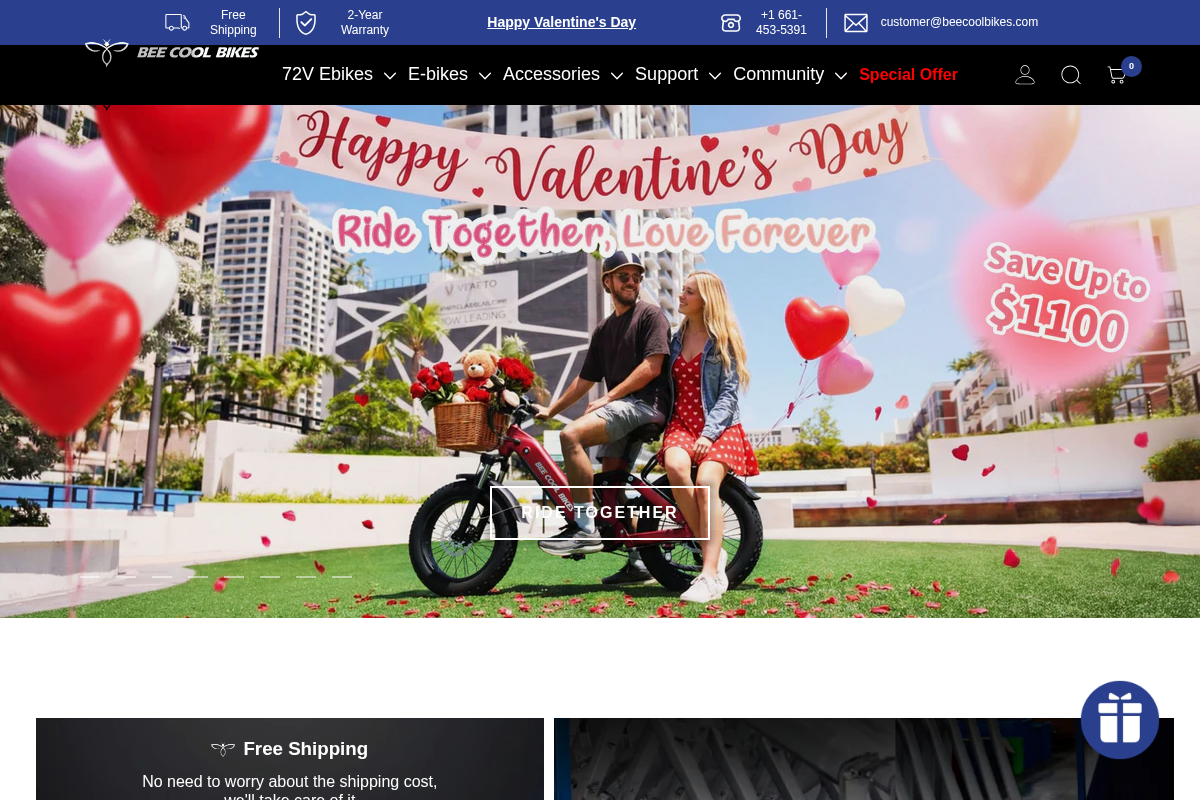The image size is (1200, 800).
Task: Open the Happy Valentine's Day link
Action: (561, 22)
